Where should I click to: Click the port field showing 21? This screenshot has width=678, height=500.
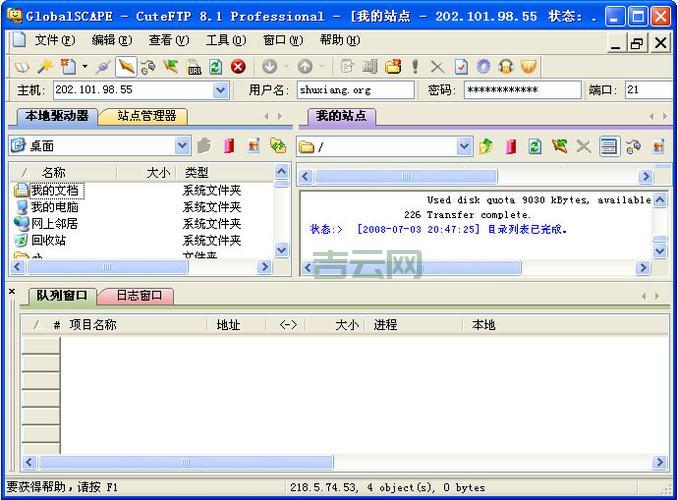pyautogui.click(x=649, y=90)
